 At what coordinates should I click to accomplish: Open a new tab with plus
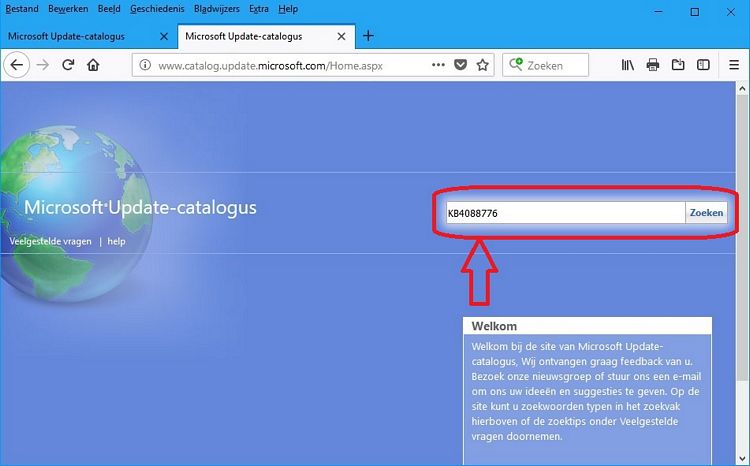coord(368,36)
